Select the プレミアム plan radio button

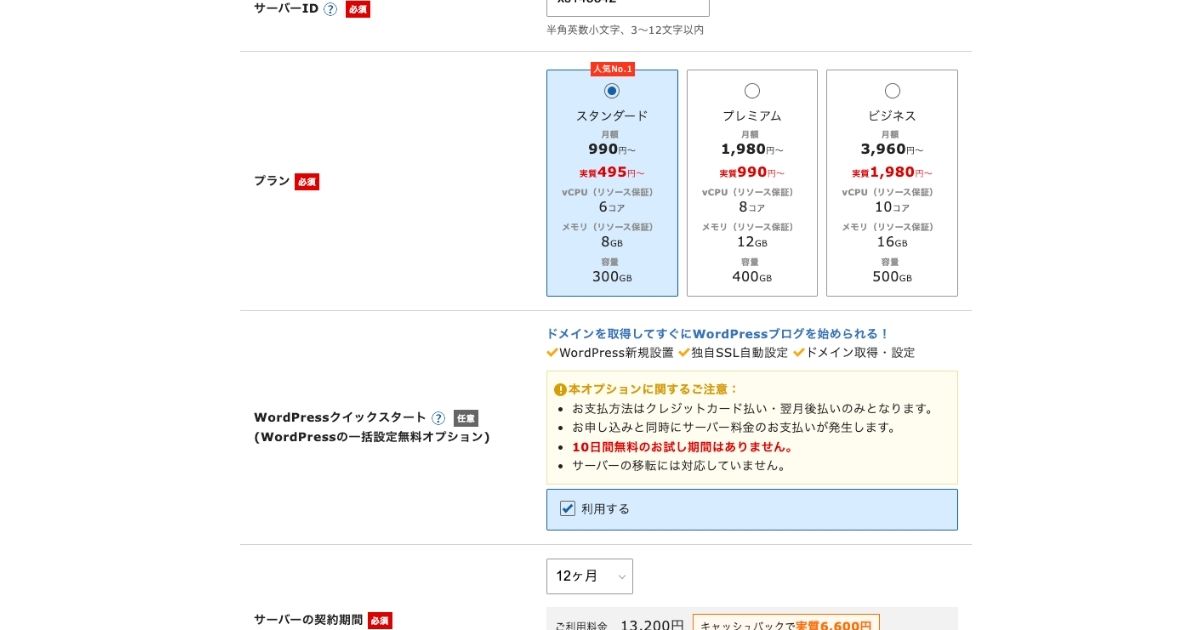coord(751,90)
